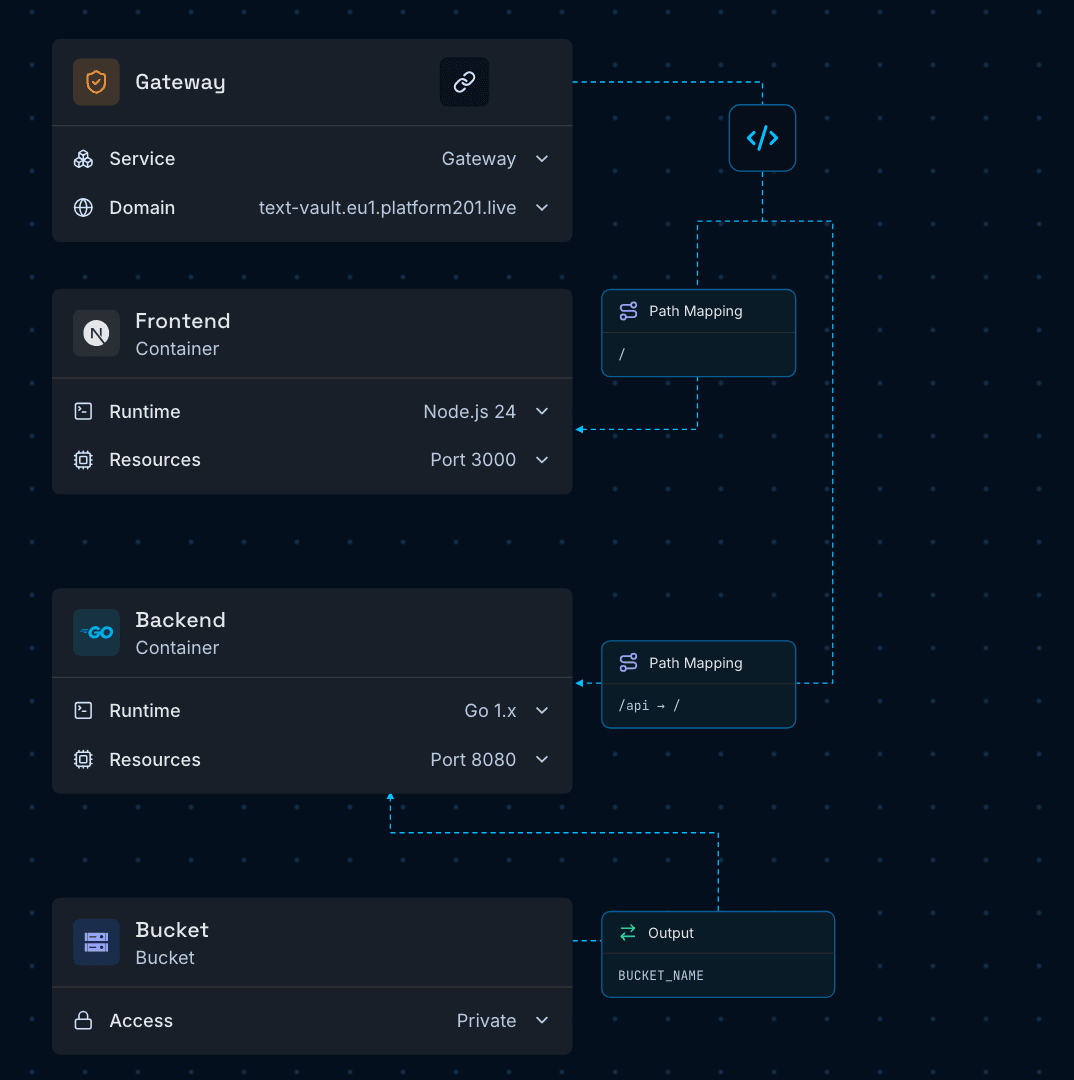Click the Backend Resources chip icon
The image size is (1074, 1080).
point(83,759)
